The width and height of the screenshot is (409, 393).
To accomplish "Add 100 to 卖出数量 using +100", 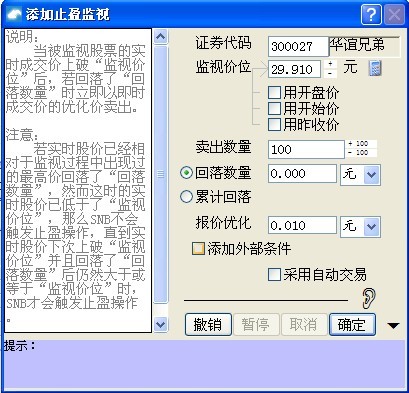I will pyautogui.click(x=362, y=144).
